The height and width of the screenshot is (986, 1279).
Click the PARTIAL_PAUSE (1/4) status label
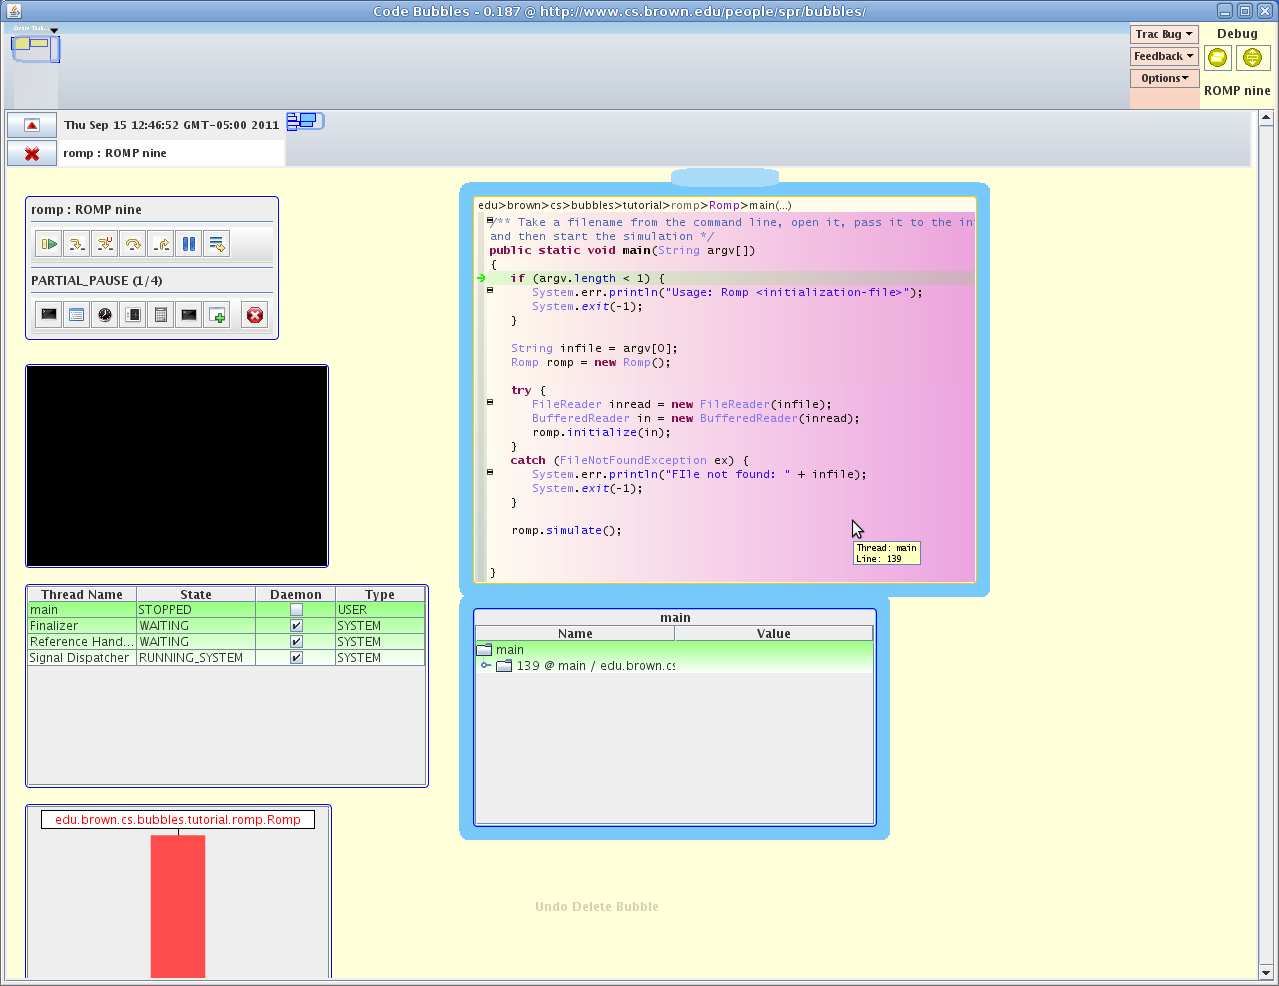point(97,281)
